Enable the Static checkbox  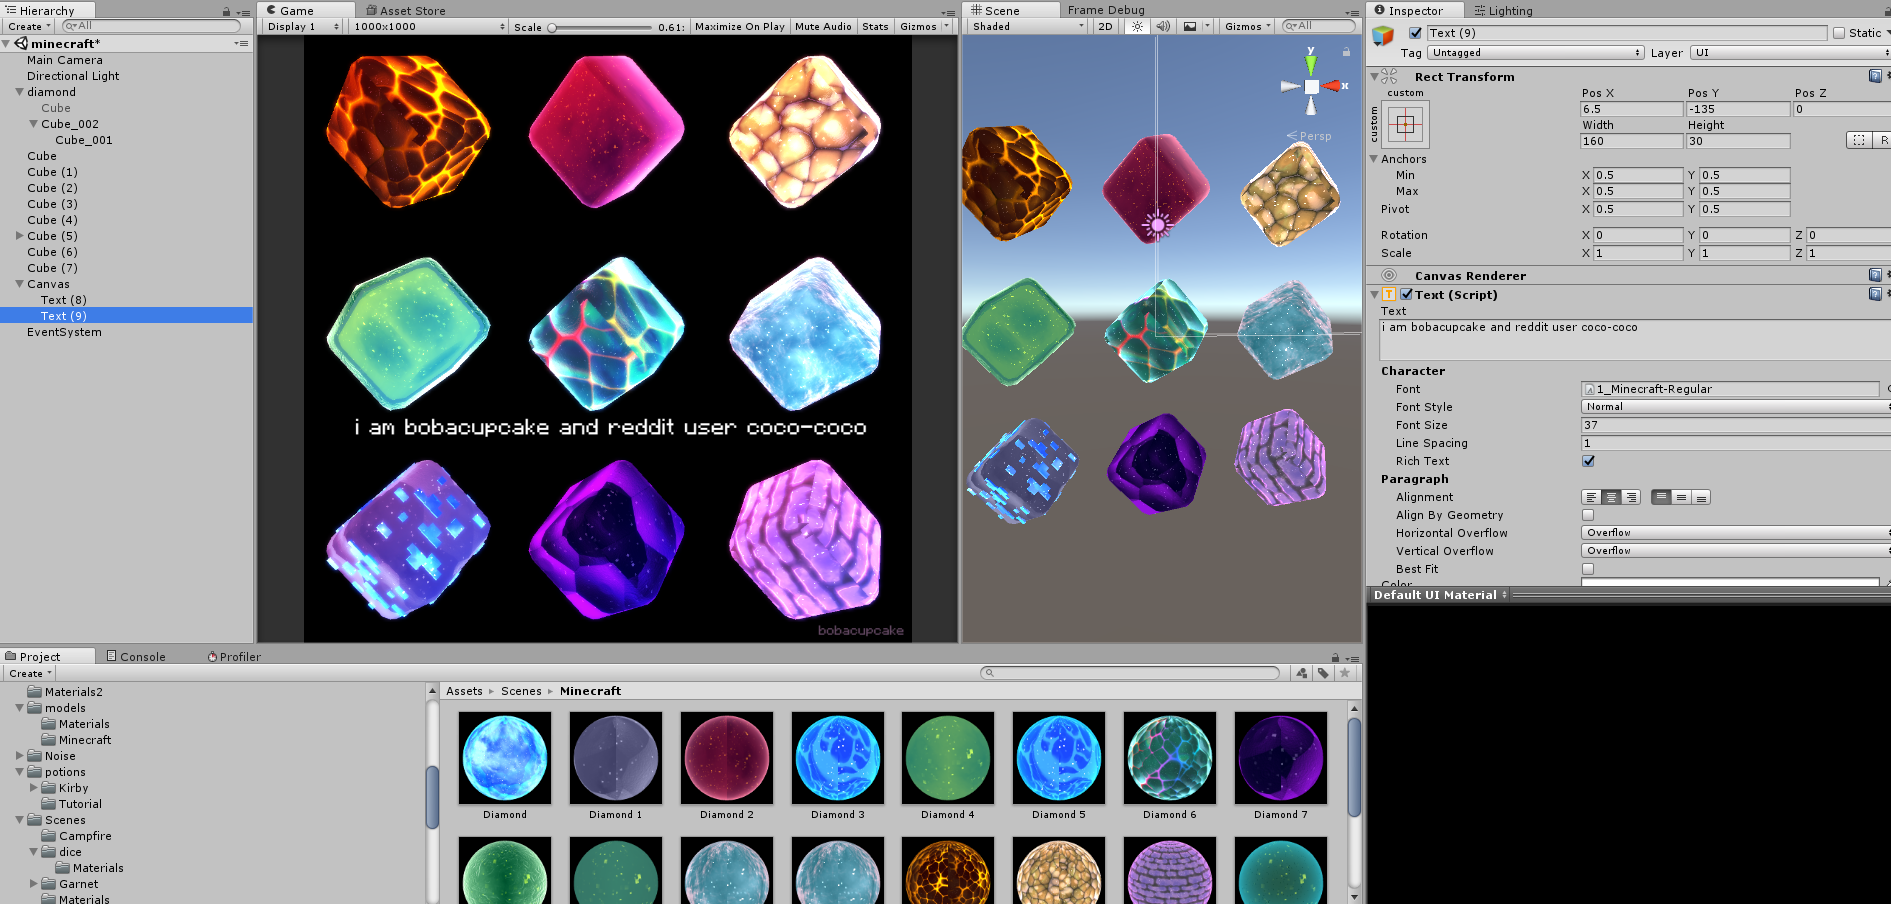[1838, 33]
